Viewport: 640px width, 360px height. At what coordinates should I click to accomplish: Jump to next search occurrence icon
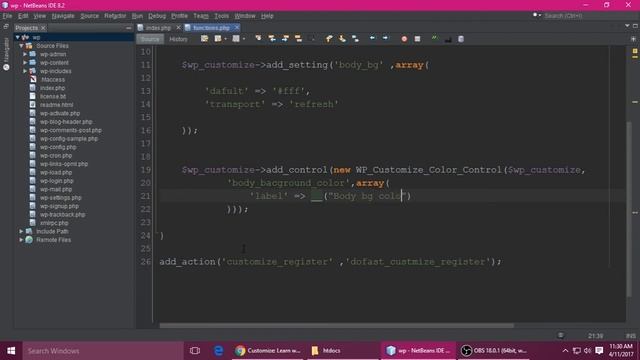coord(285,39)
